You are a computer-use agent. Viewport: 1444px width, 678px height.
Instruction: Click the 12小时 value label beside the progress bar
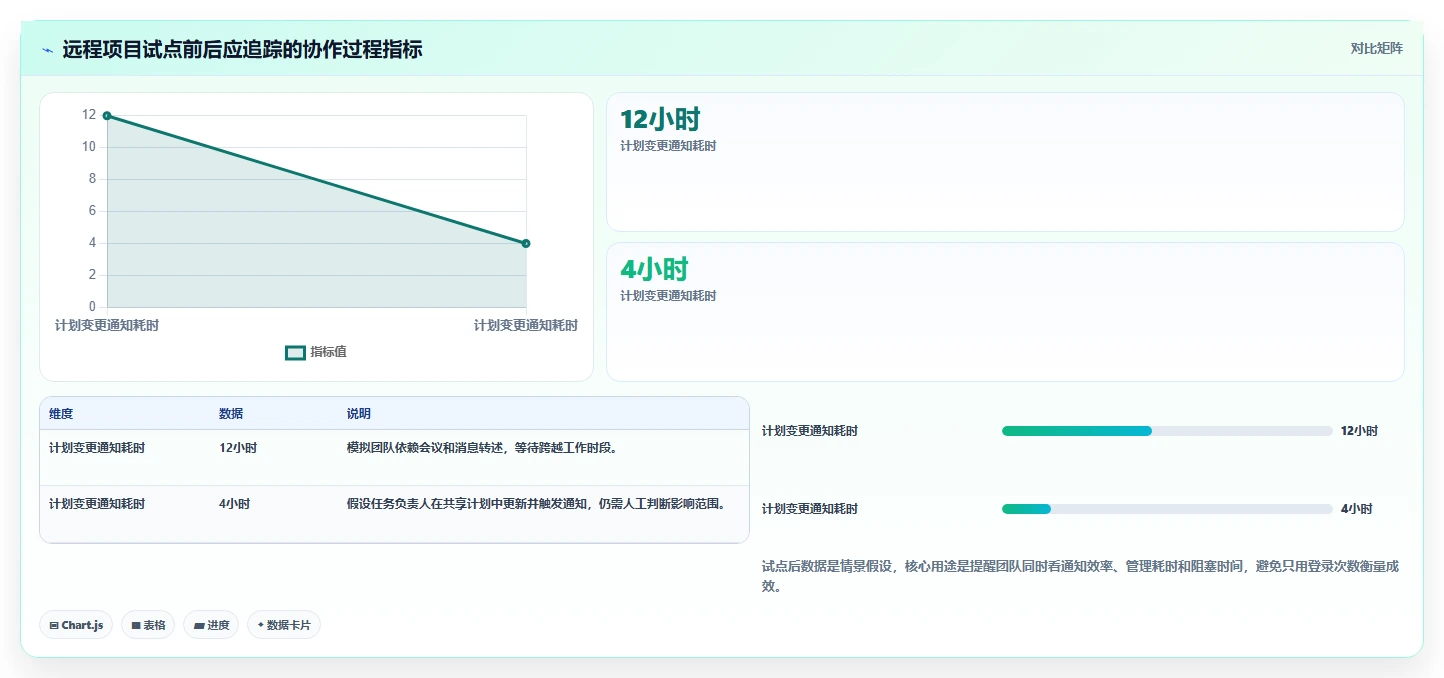[1359, 431]
